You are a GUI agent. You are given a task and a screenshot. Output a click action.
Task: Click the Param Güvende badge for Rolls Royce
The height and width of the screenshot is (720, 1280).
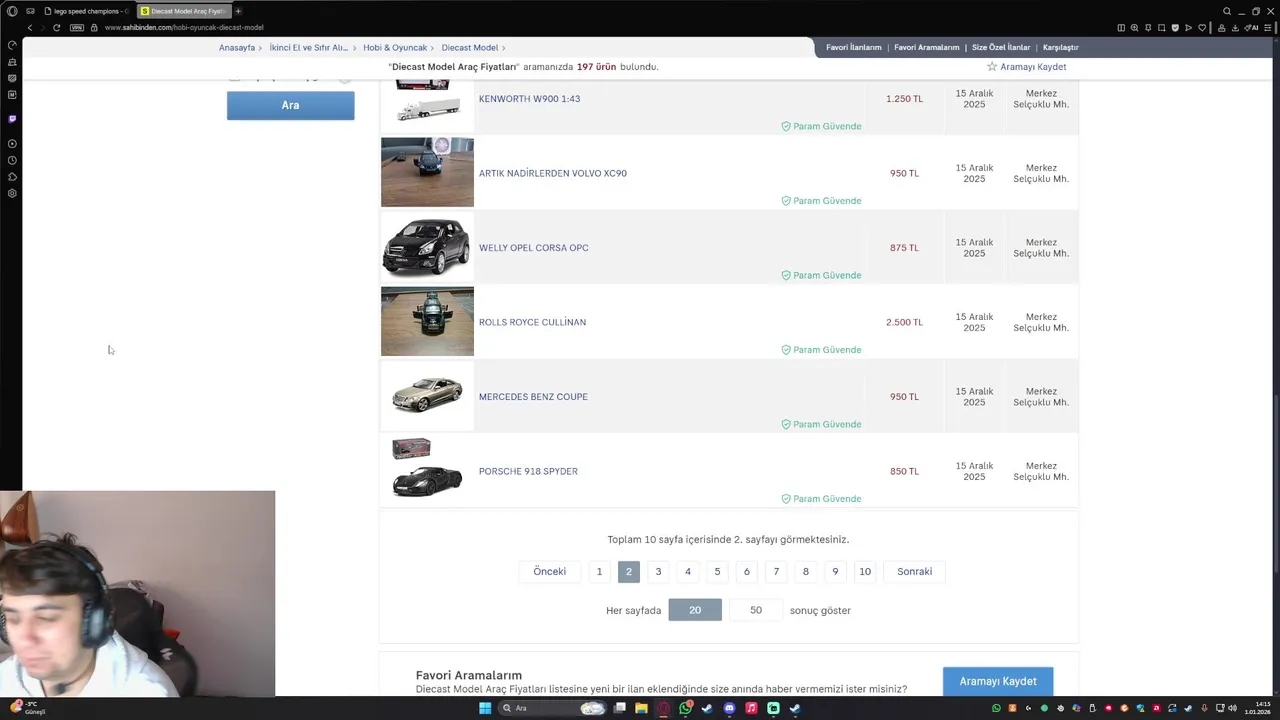click(x=821, y=350)
